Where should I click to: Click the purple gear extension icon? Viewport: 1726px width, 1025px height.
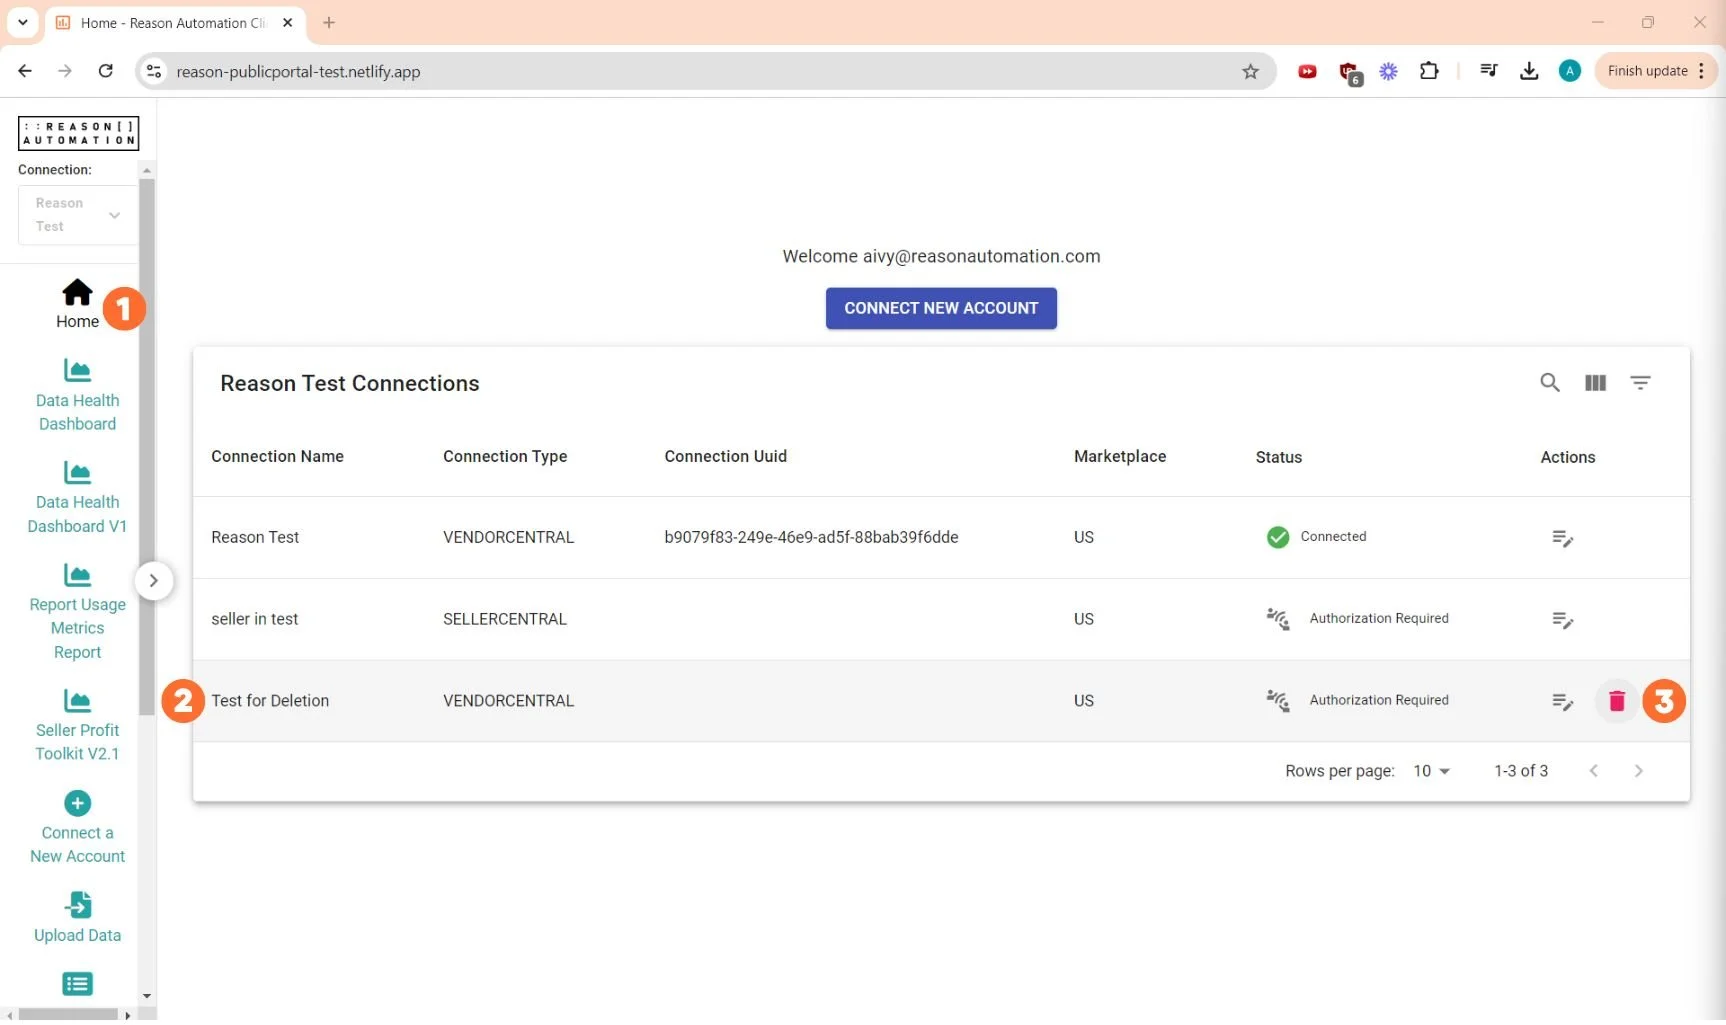(x=1389, y=71)
